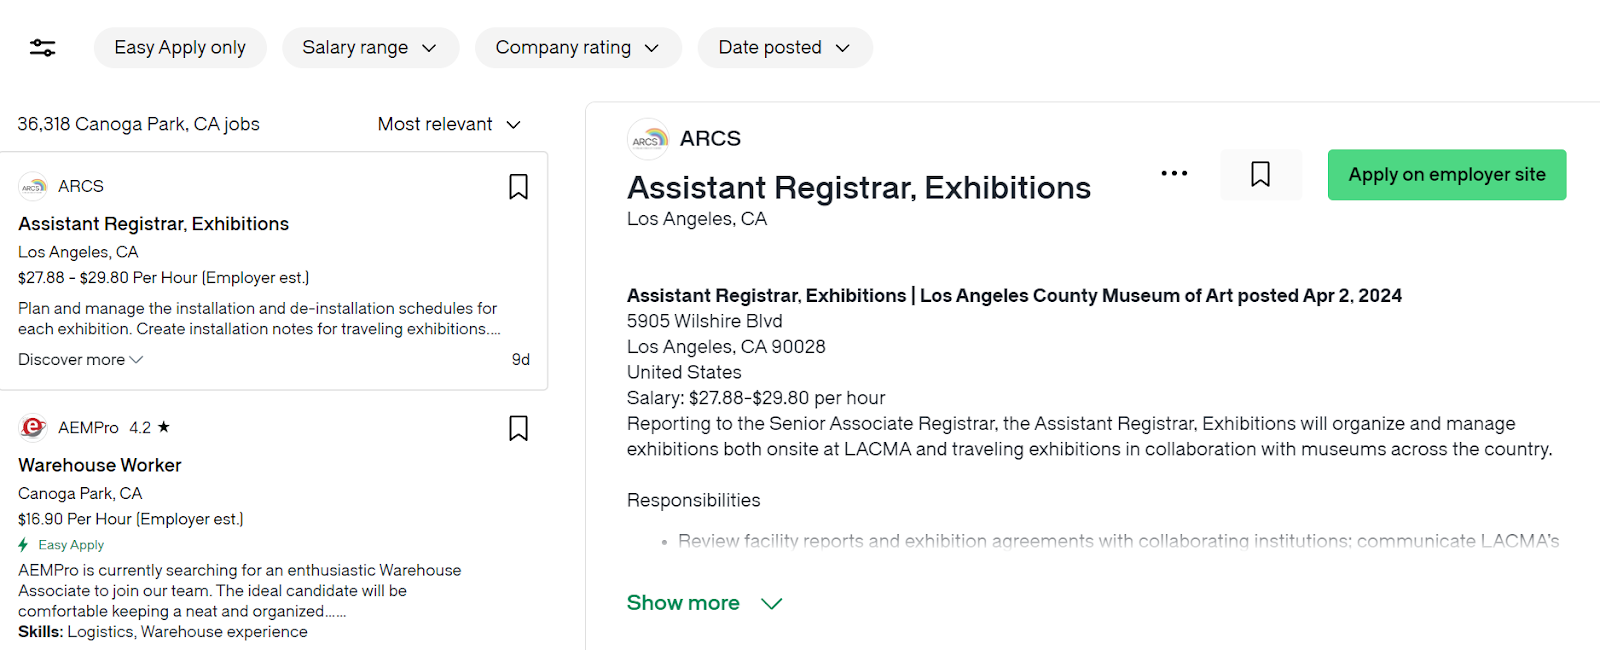Click the Easy Apply lightning label
The image size is (1600, 650).
[x=61, y=545]
